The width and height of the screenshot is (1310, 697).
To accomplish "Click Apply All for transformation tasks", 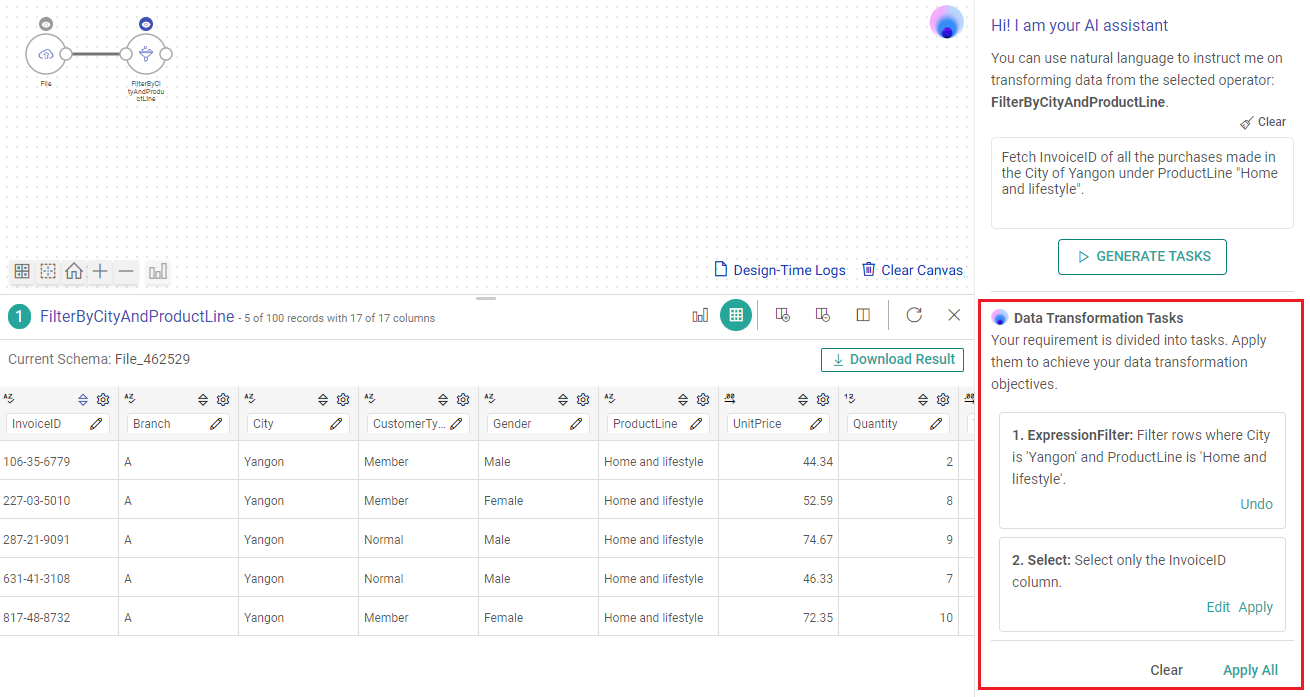I will 1250,670.
